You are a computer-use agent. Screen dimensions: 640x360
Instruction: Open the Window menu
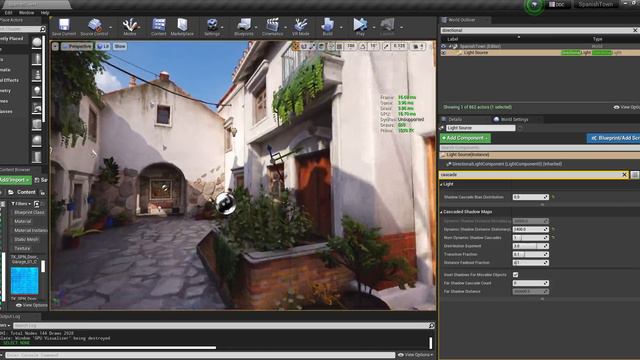(27, 13)
